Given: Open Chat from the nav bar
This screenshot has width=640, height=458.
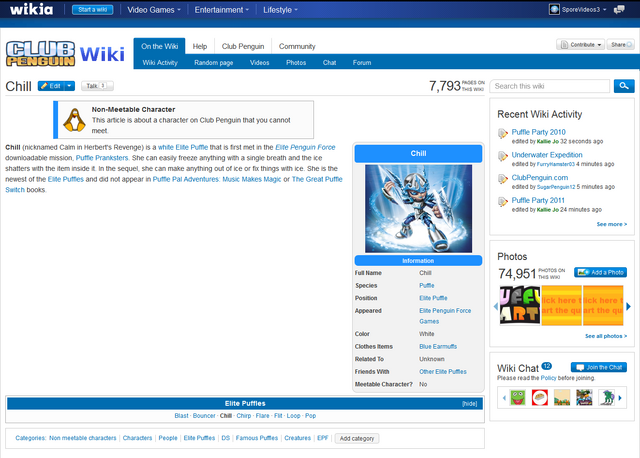Looking at the screenshot, I should [329, 62].
